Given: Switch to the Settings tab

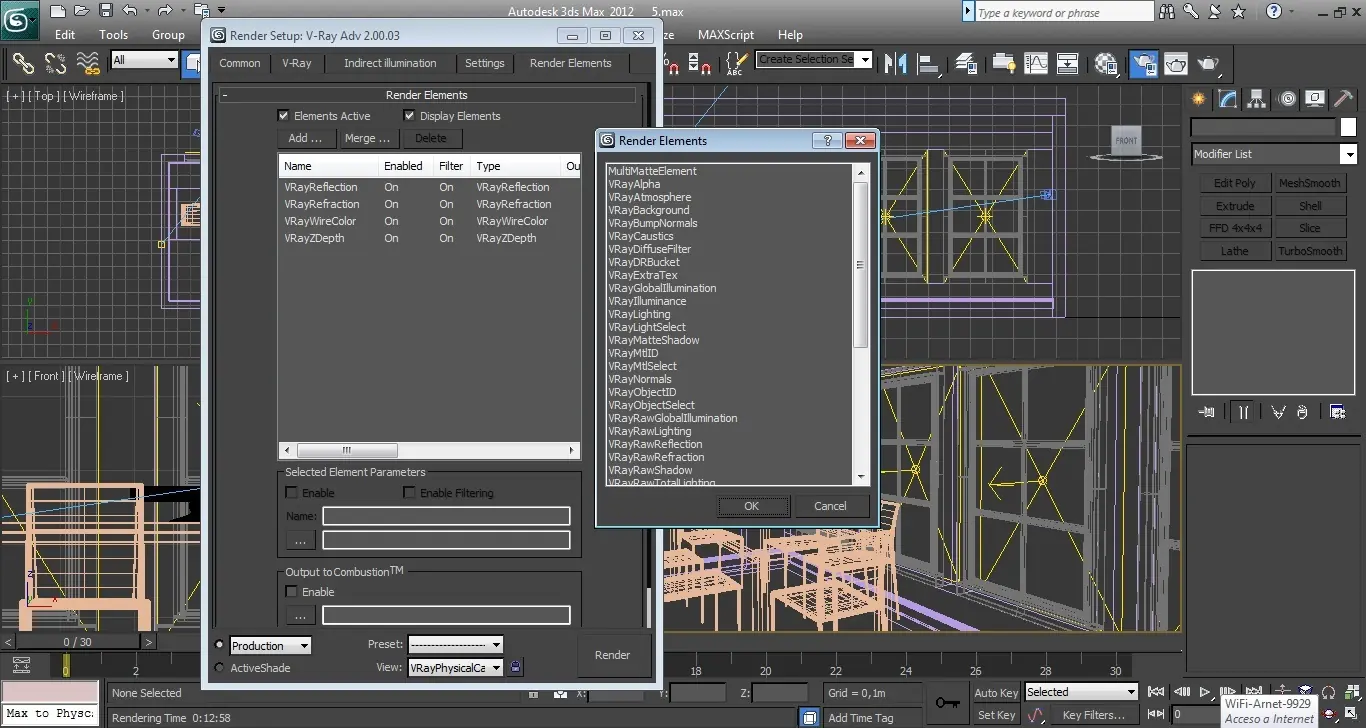Looking at the screenshot, I should pos(485,63).
